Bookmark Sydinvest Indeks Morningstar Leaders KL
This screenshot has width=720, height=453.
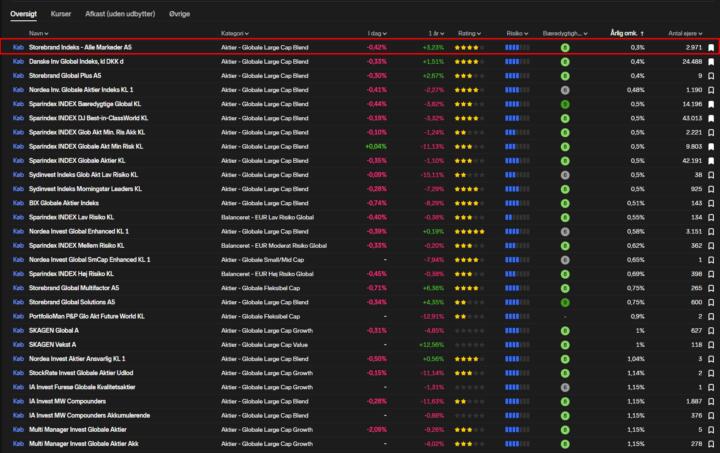tap(711, 189)
